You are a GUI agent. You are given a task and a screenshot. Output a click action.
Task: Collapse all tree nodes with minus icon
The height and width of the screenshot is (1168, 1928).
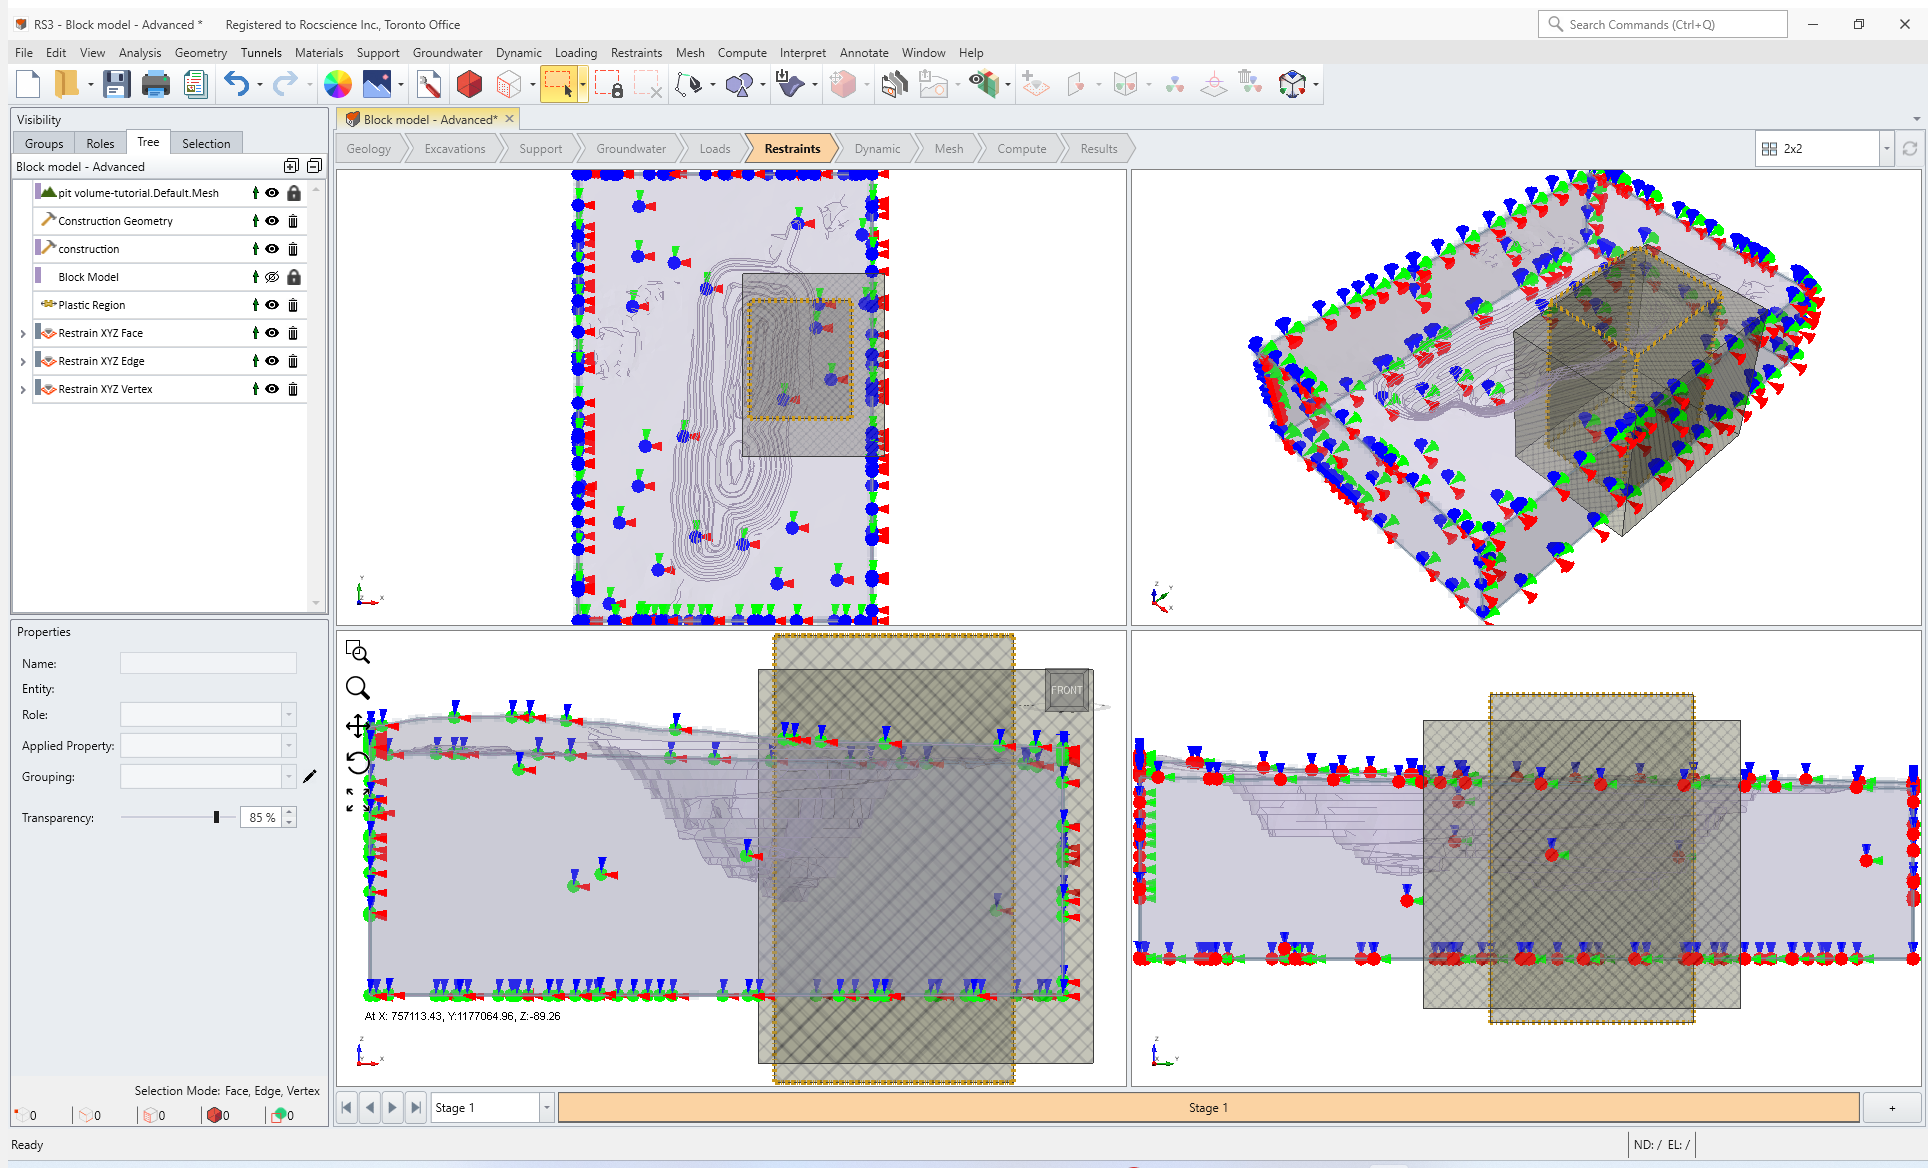(x=314, y=166)
